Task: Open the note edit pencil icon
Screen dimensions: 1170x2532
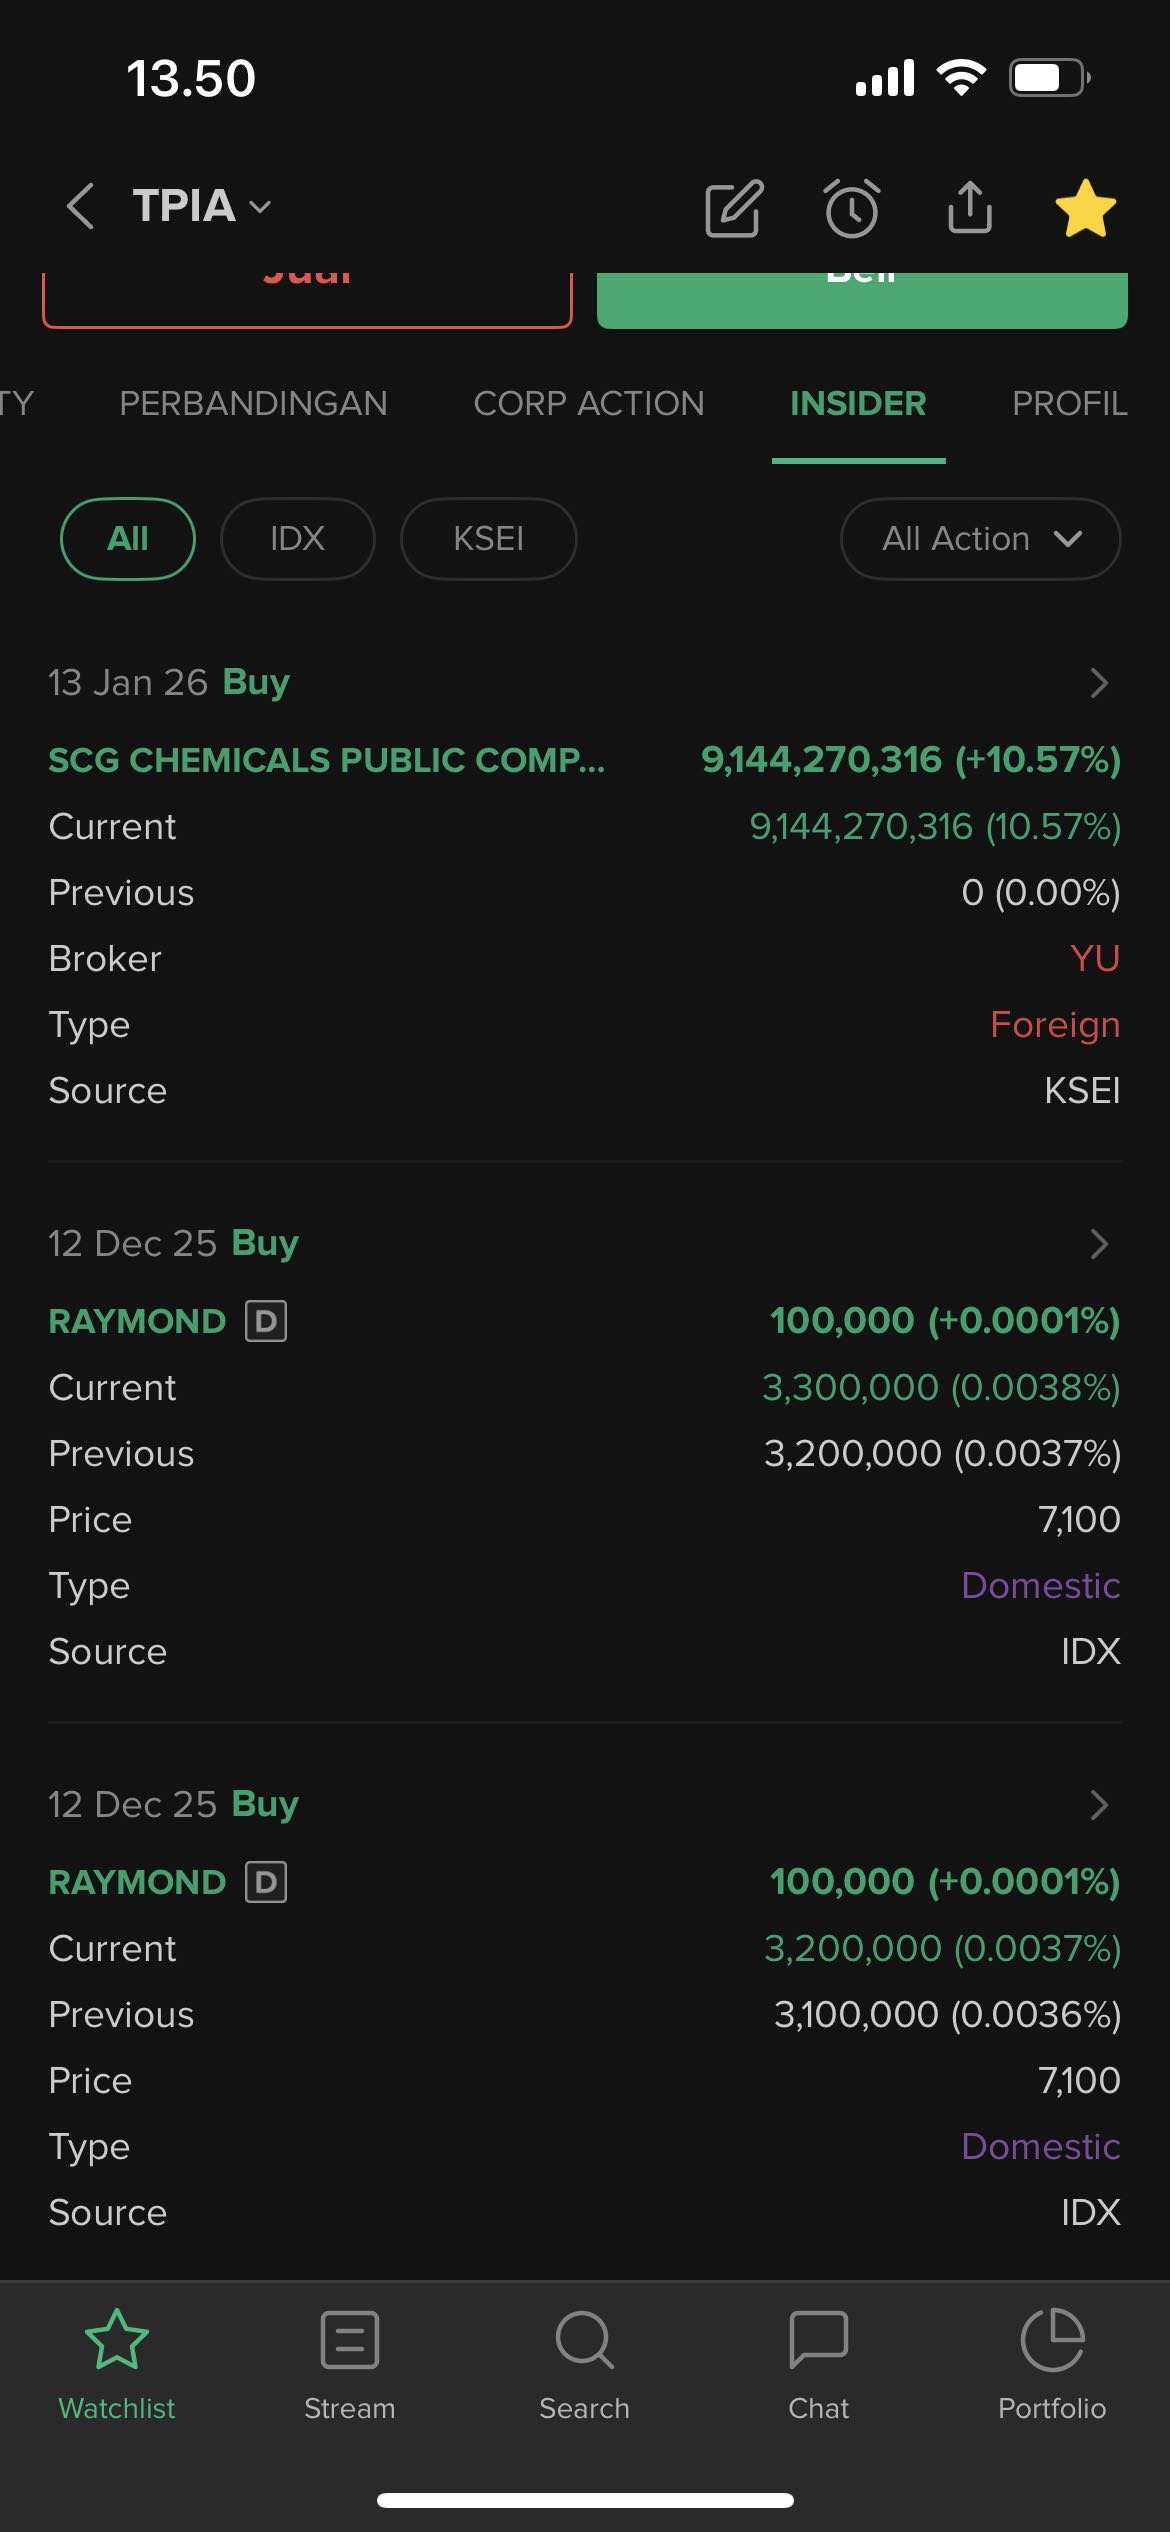Action: 734,208
